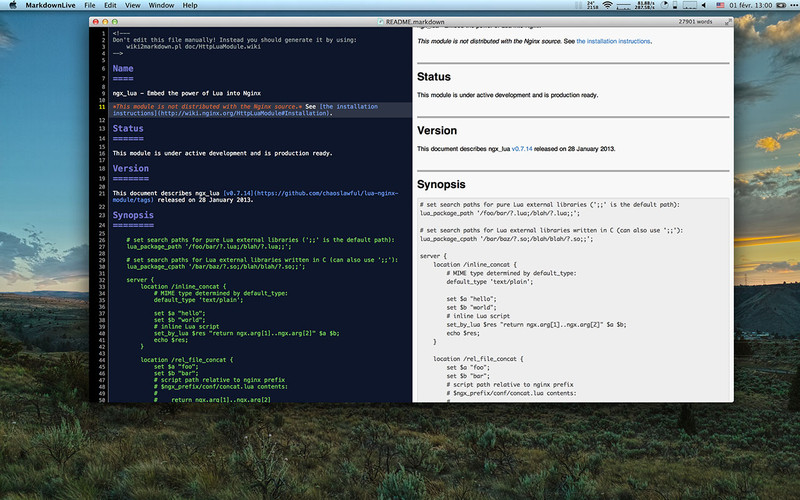The width and height of the screenshot is (800, 500).
Task: Minimize the README.markdown window with yellow button
Action: [105, 21]
